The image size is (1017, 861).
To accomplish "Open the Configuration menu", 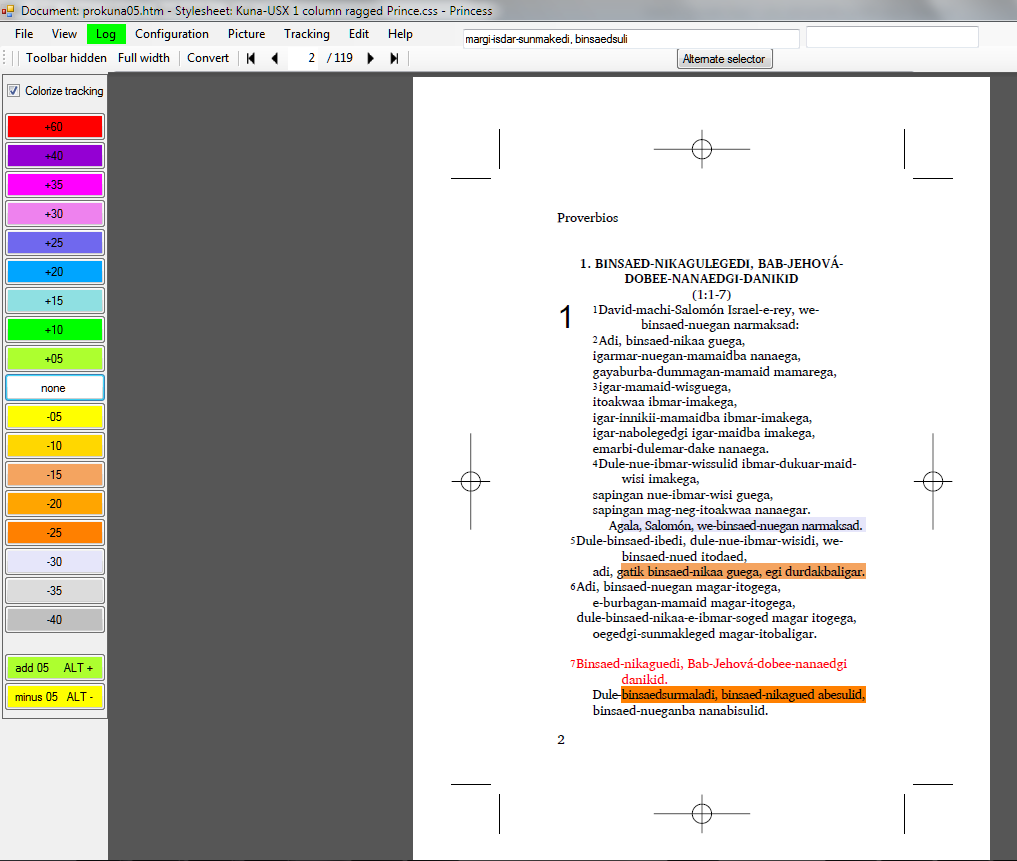I will pos(172,34).
